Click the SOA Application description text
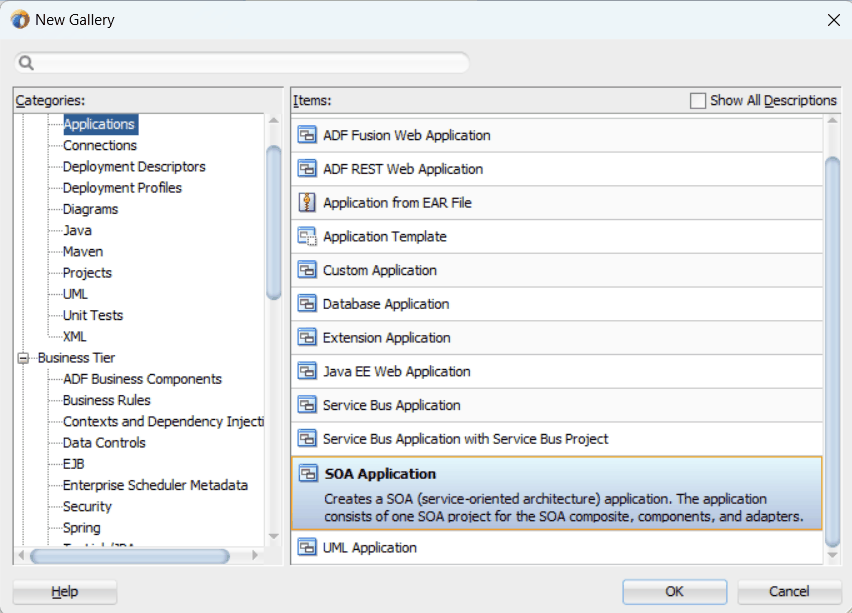The width and height of the screenshot is (852, 613). (563, 507)
